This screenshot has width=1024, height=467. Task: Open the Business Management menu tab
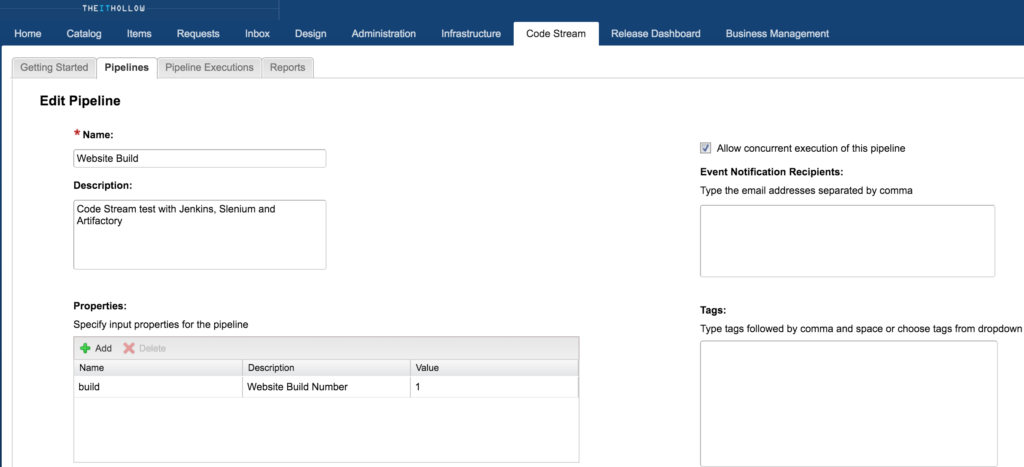[777, 33]
